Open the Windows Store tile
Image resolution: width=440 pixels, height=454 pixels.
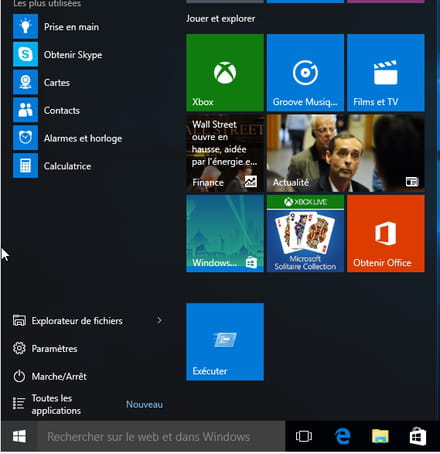(x=225, y=234)
